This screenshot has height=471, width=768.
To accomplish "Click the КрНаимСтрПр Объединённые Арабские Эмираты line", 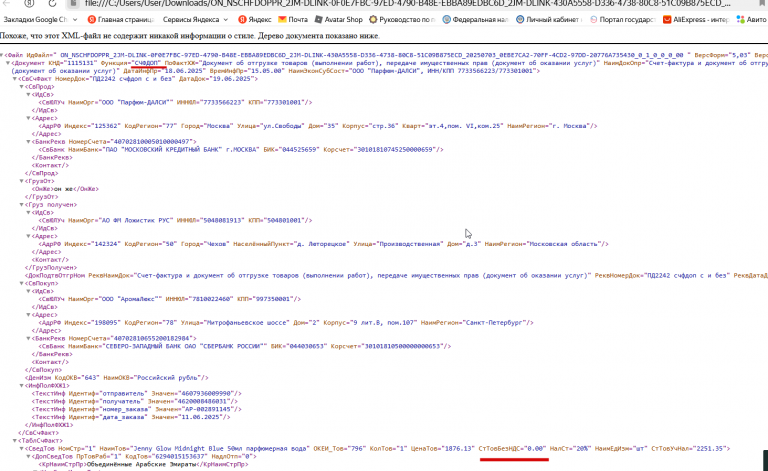I will 144,464.
